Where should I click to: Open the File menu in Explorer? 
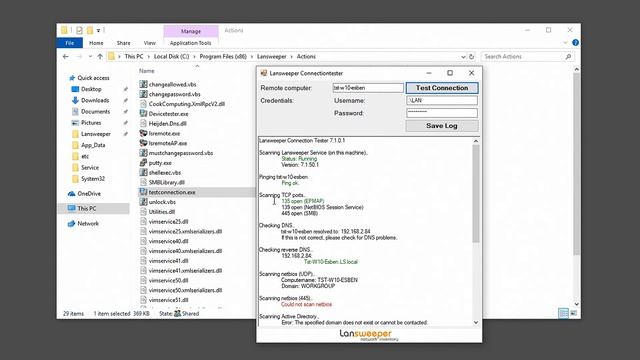point(69,43)
